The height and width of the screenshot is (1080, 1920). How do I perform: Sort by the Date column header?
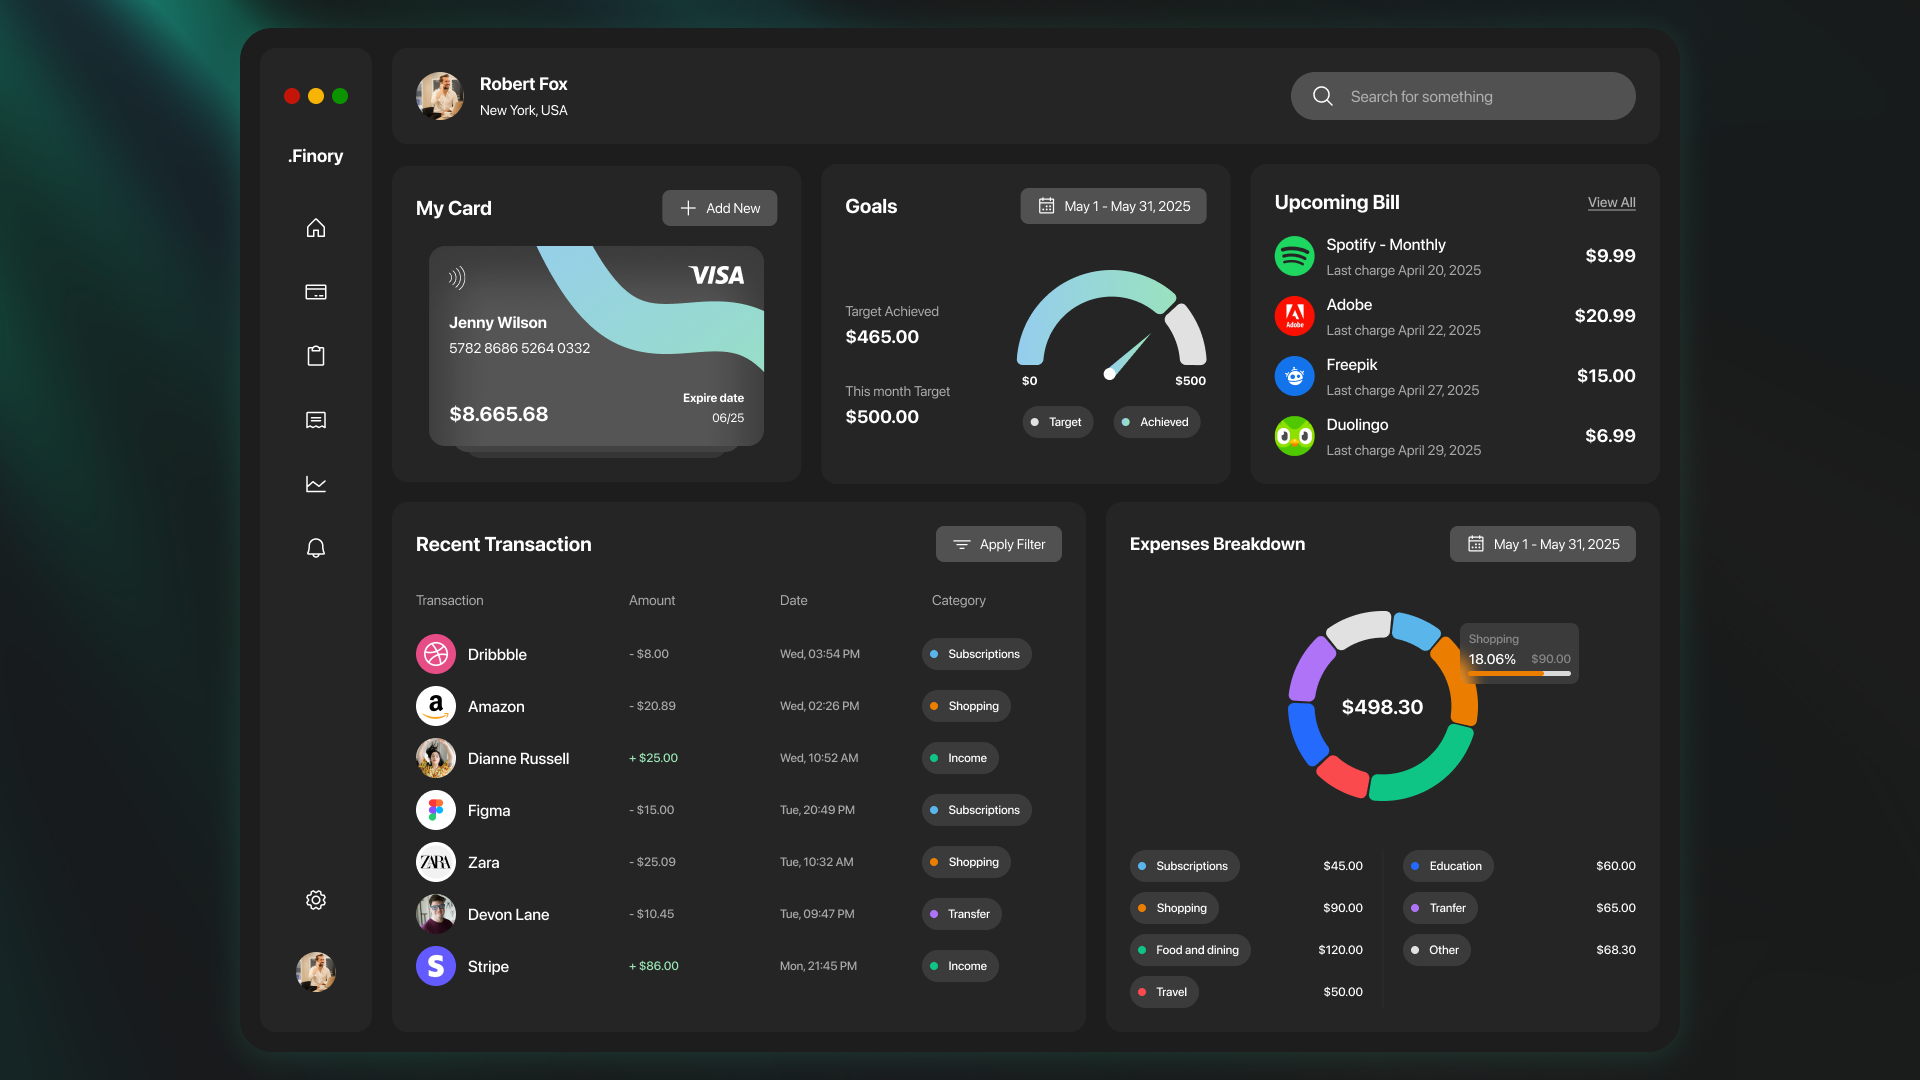click(x=794, y=600)
